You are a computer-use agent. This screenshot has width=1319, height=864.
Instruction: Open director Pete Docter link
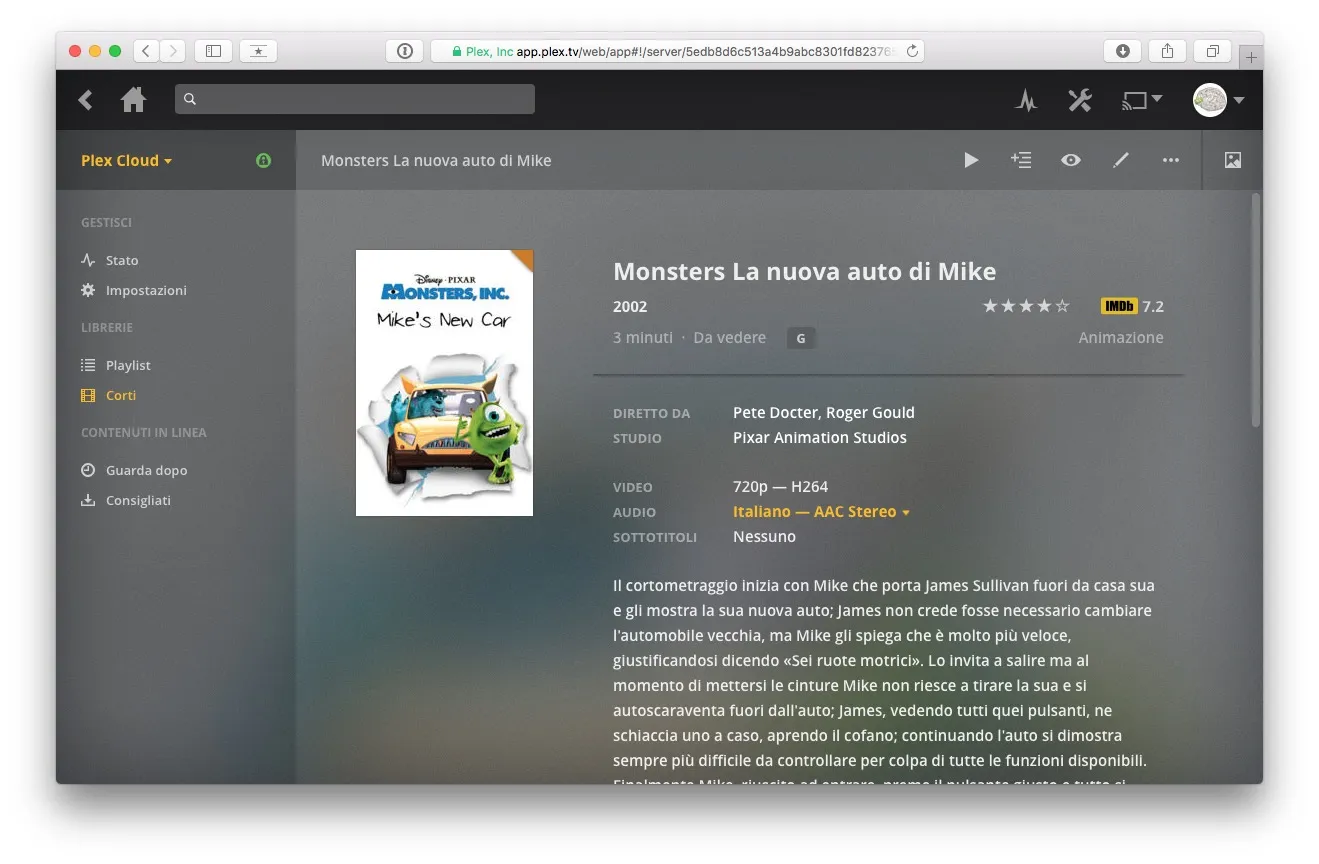pyautogui.click(x=775, y=412)
